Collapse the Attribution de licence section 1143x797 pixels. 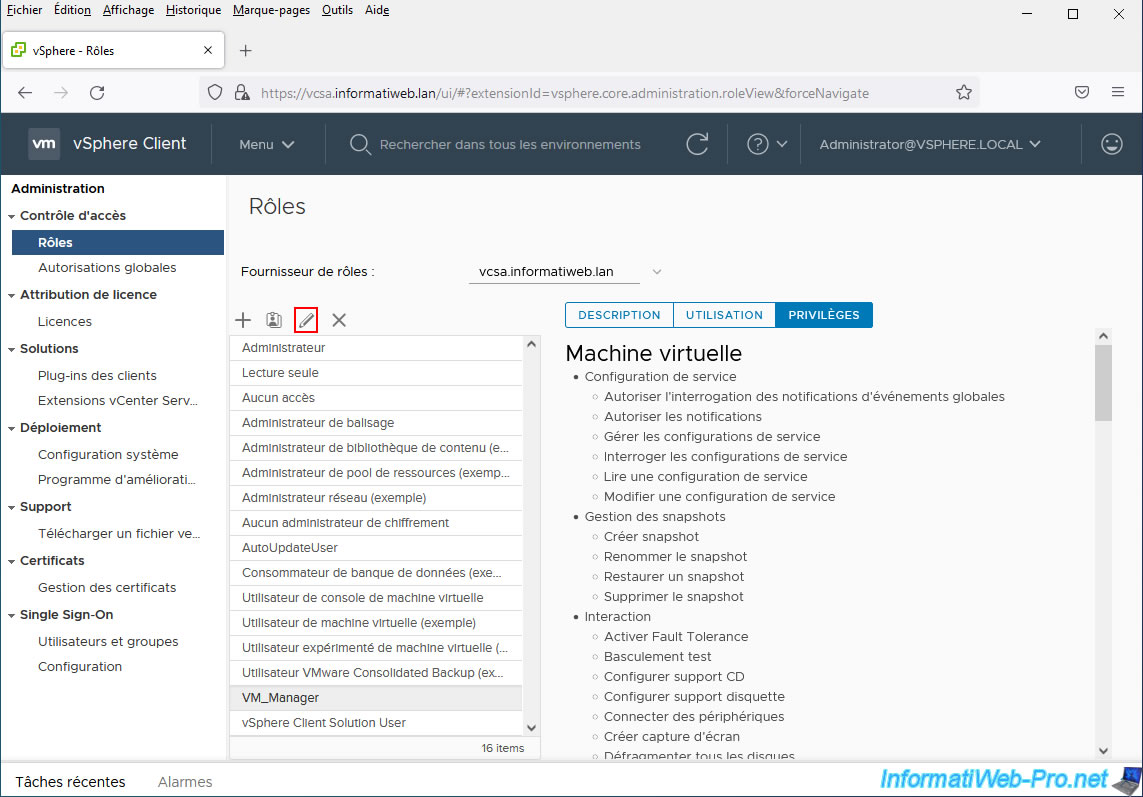click(x=12, y=295)
